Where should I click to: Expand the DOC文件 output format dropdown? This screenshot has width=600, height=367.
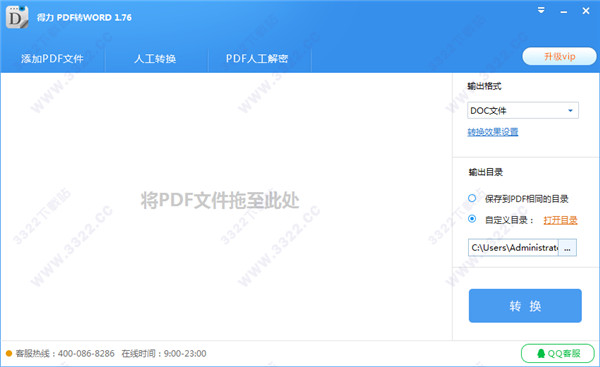coord(523,111)
